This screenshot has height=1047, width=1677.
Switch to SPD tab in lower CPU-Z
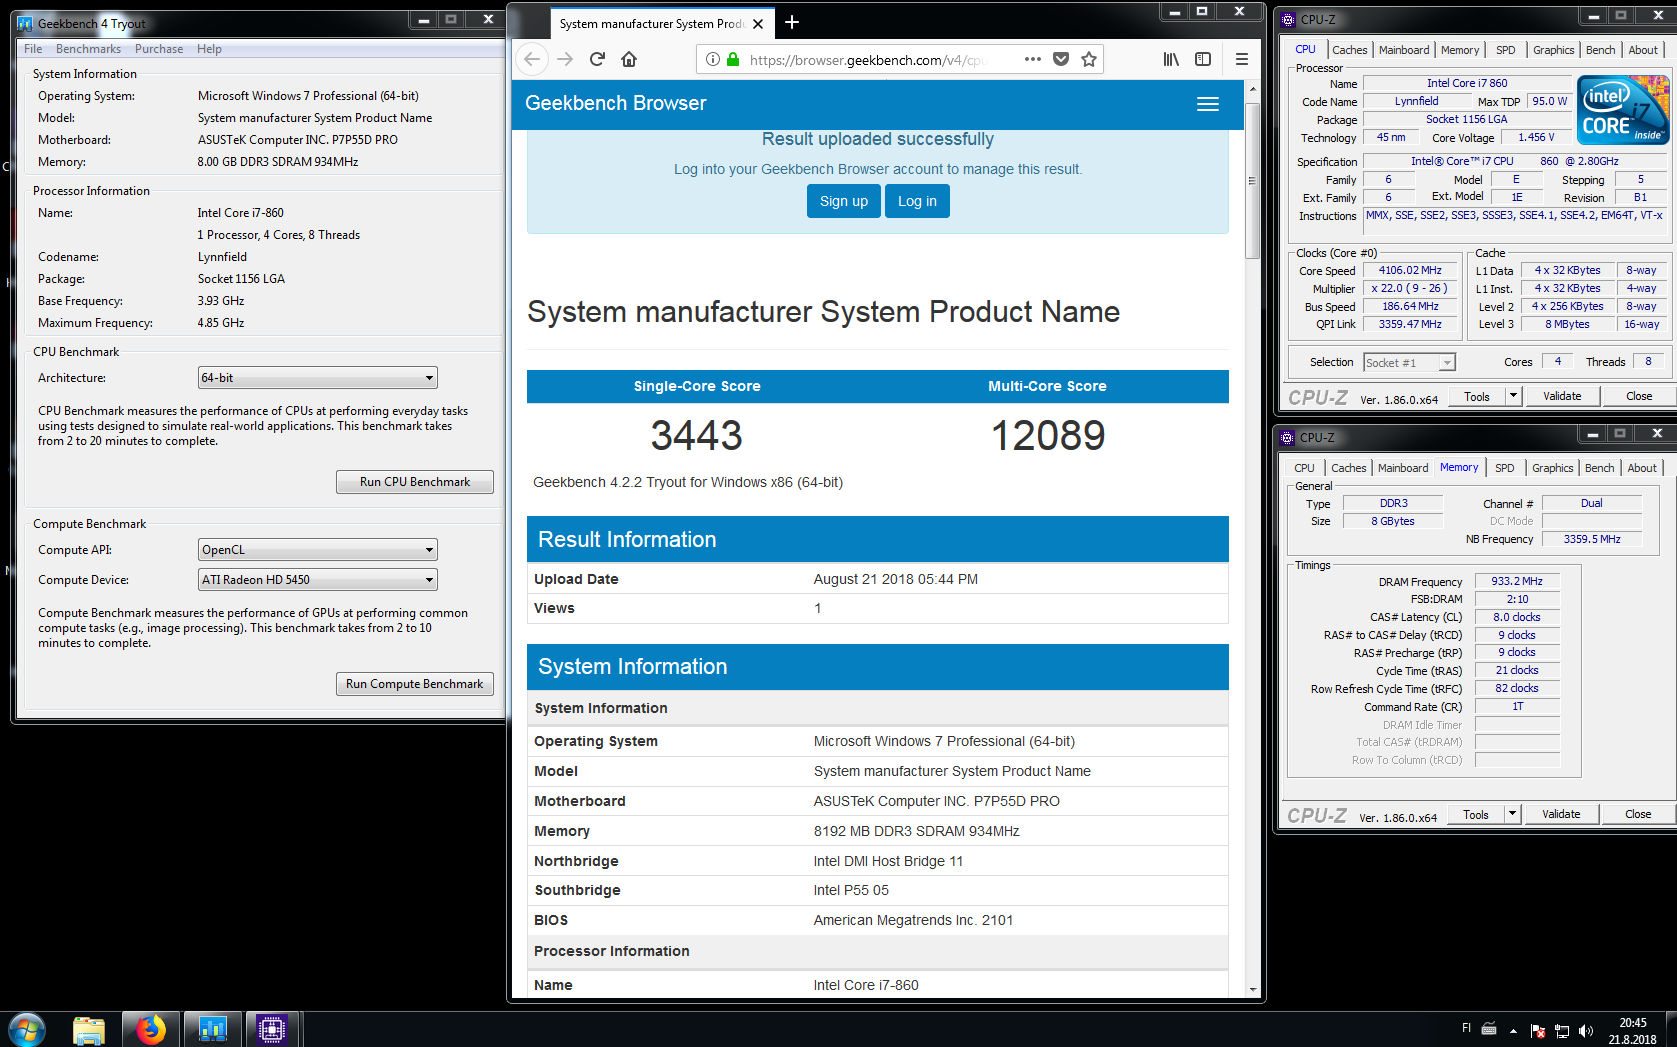[1505, 468]
